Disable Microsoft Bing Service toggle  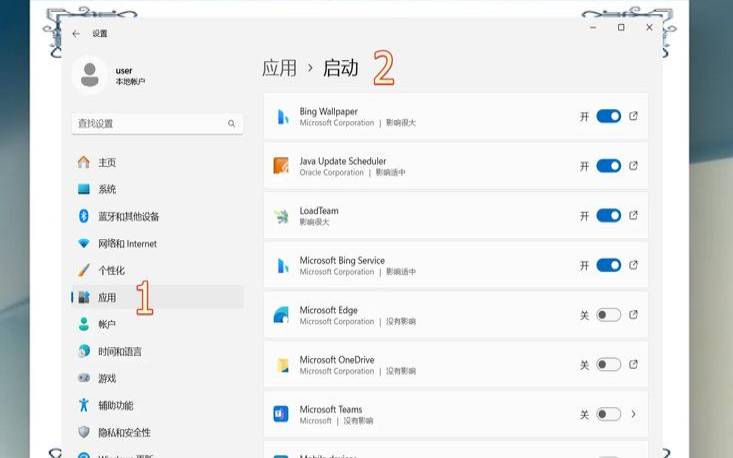609,265
